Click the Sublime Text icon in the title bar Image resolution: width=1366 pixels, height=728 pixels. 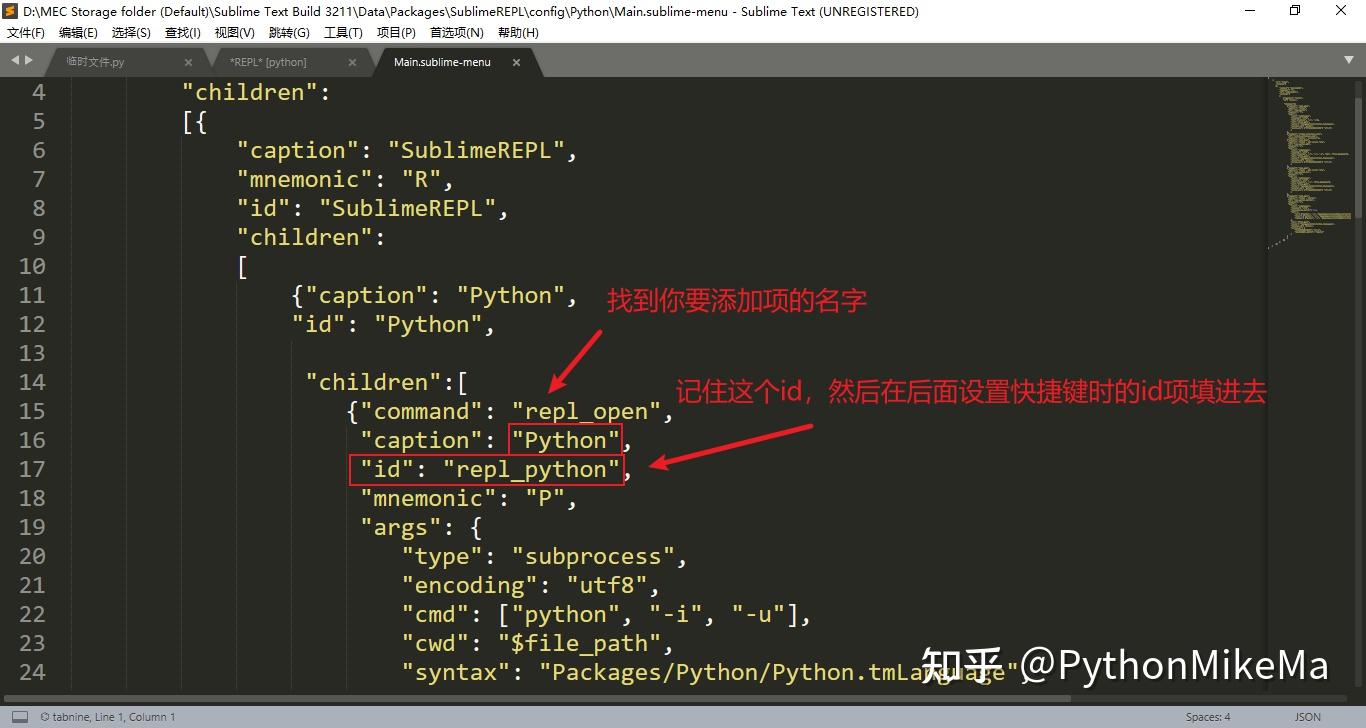tap(10, 11)
